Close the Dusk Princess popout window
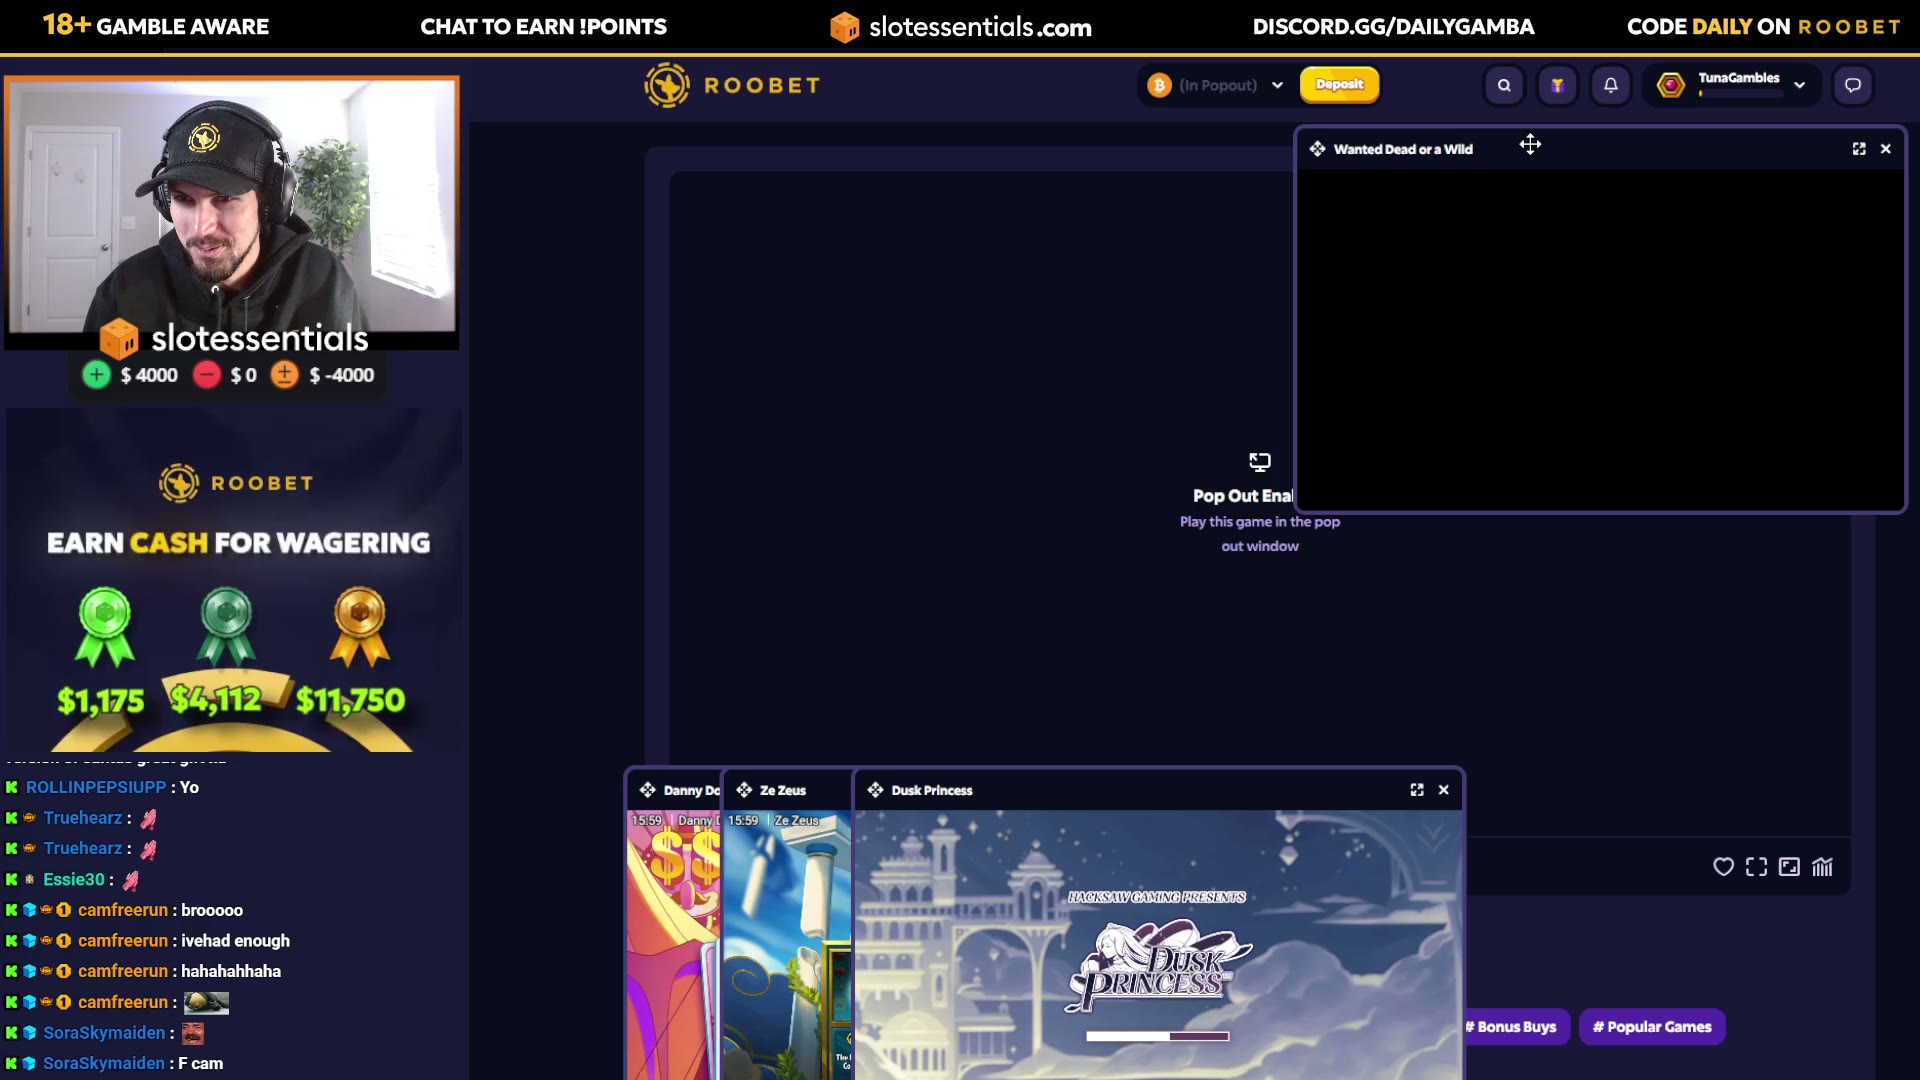The height and width of the screenshot is (1080, 1920). [1444, 790]
